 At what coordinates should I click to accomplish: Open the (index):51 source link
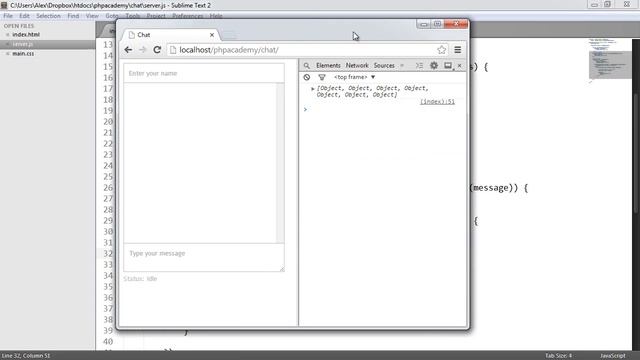pyautogui.click(x=437, y=102)
